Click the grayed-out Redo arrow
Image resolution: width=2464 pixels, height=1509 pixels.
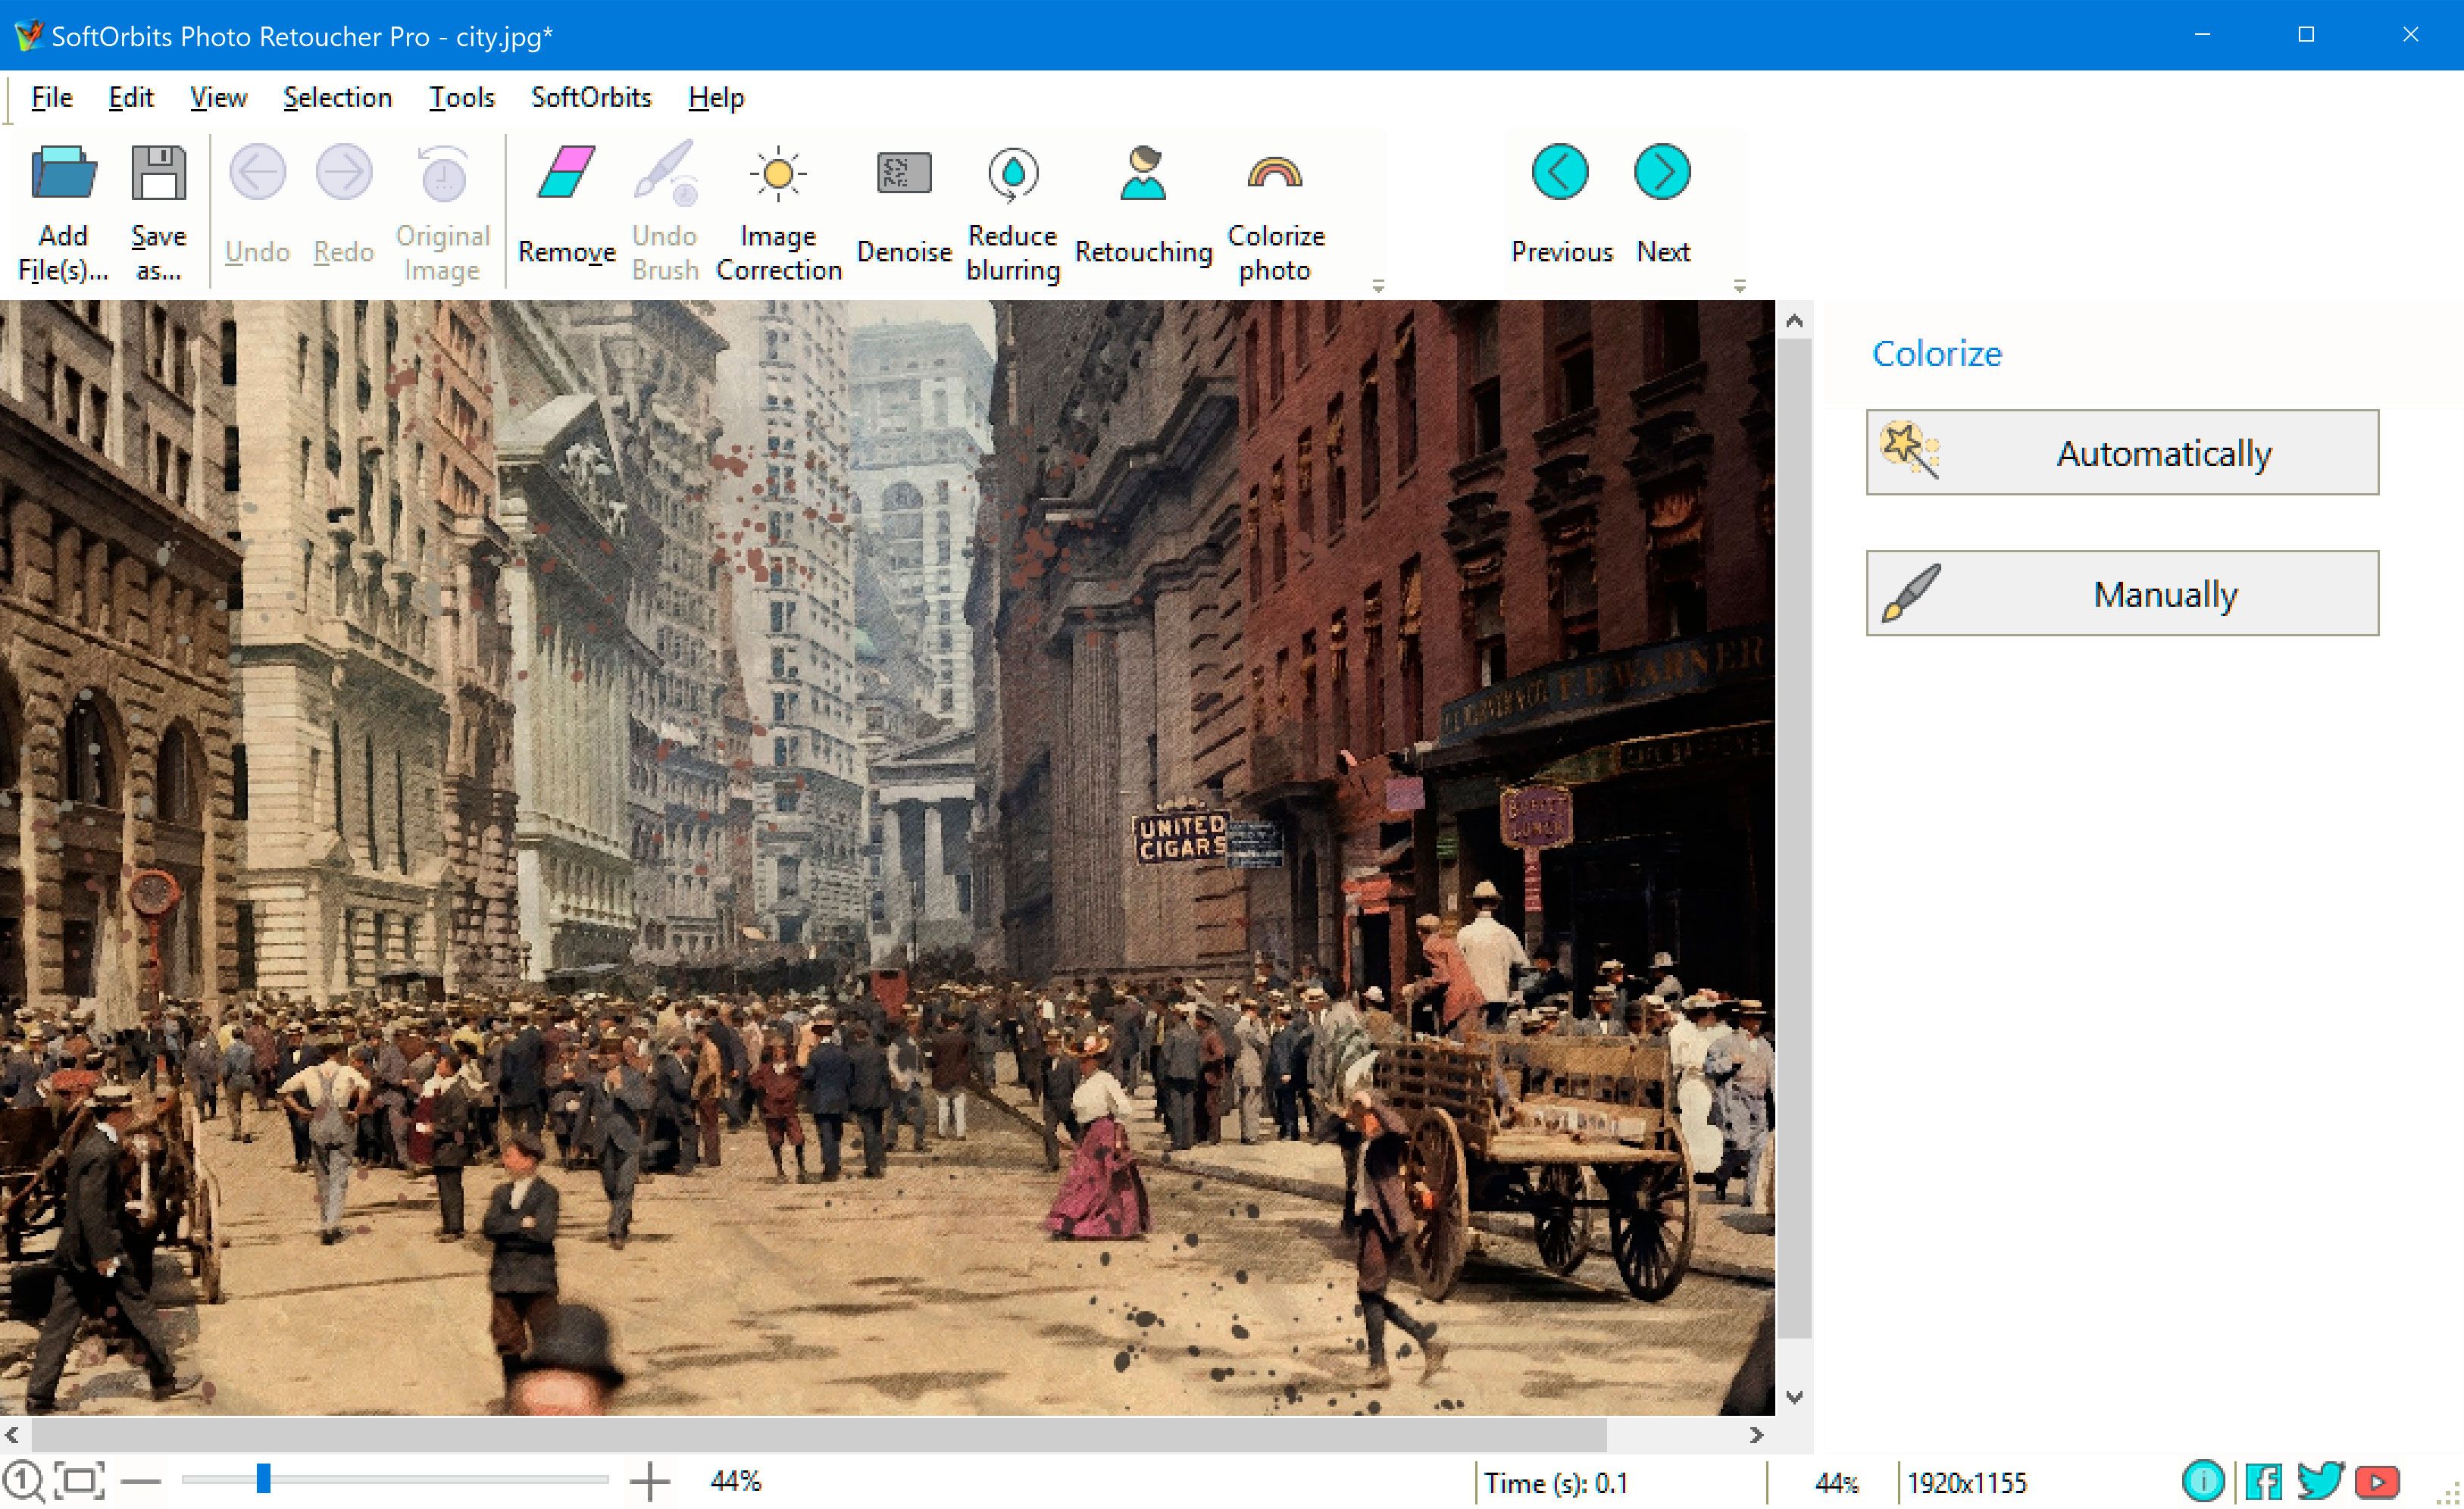point(343,173)
